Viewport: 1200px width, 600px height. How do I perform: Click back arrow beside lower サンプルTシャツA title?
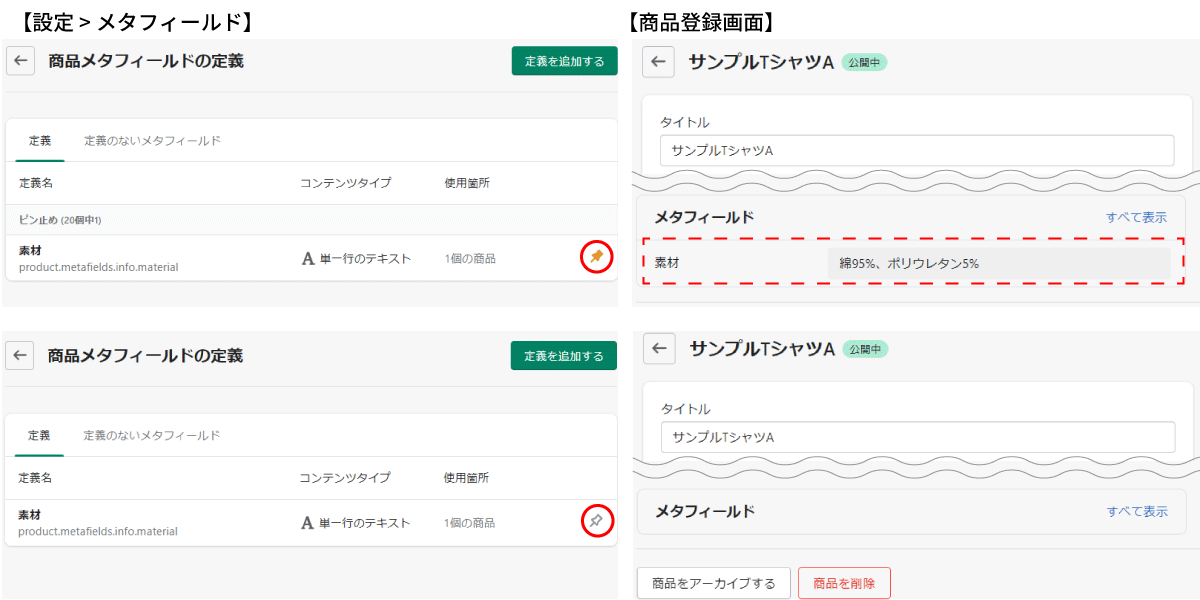[x=657, y=348]
